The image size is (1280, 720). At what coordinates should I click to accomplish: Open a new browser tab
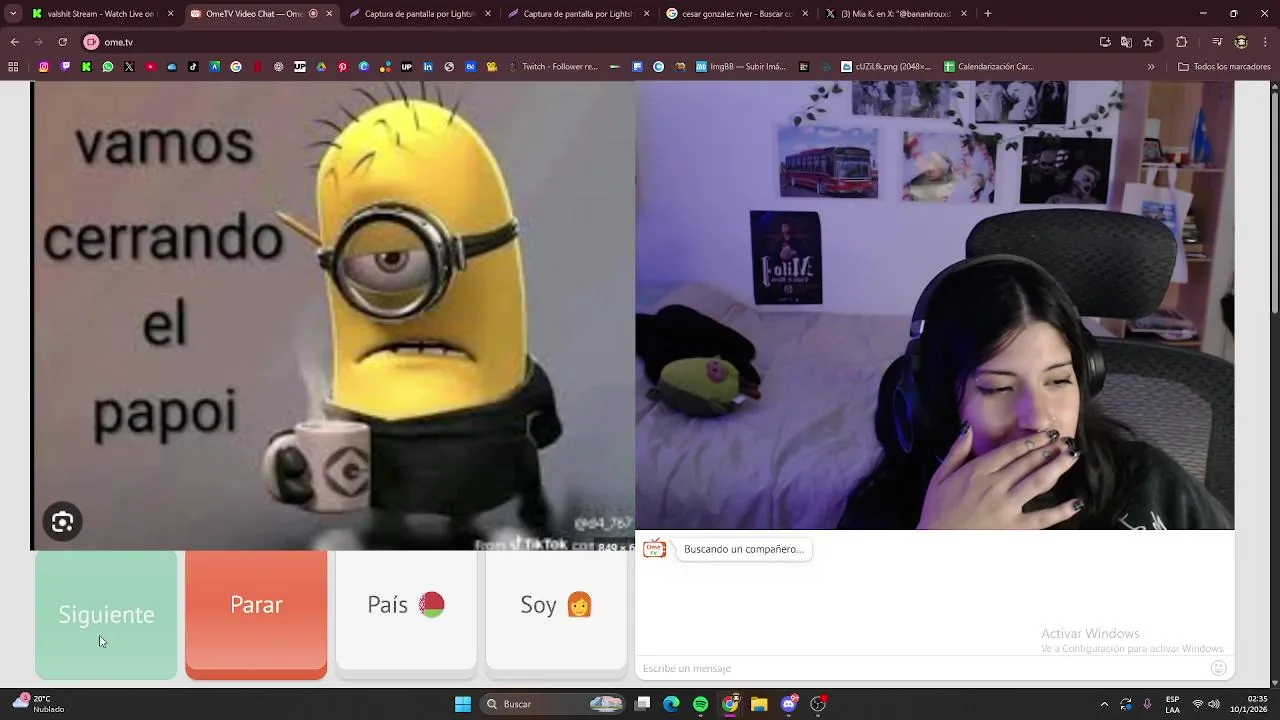[x=988, y=14]
